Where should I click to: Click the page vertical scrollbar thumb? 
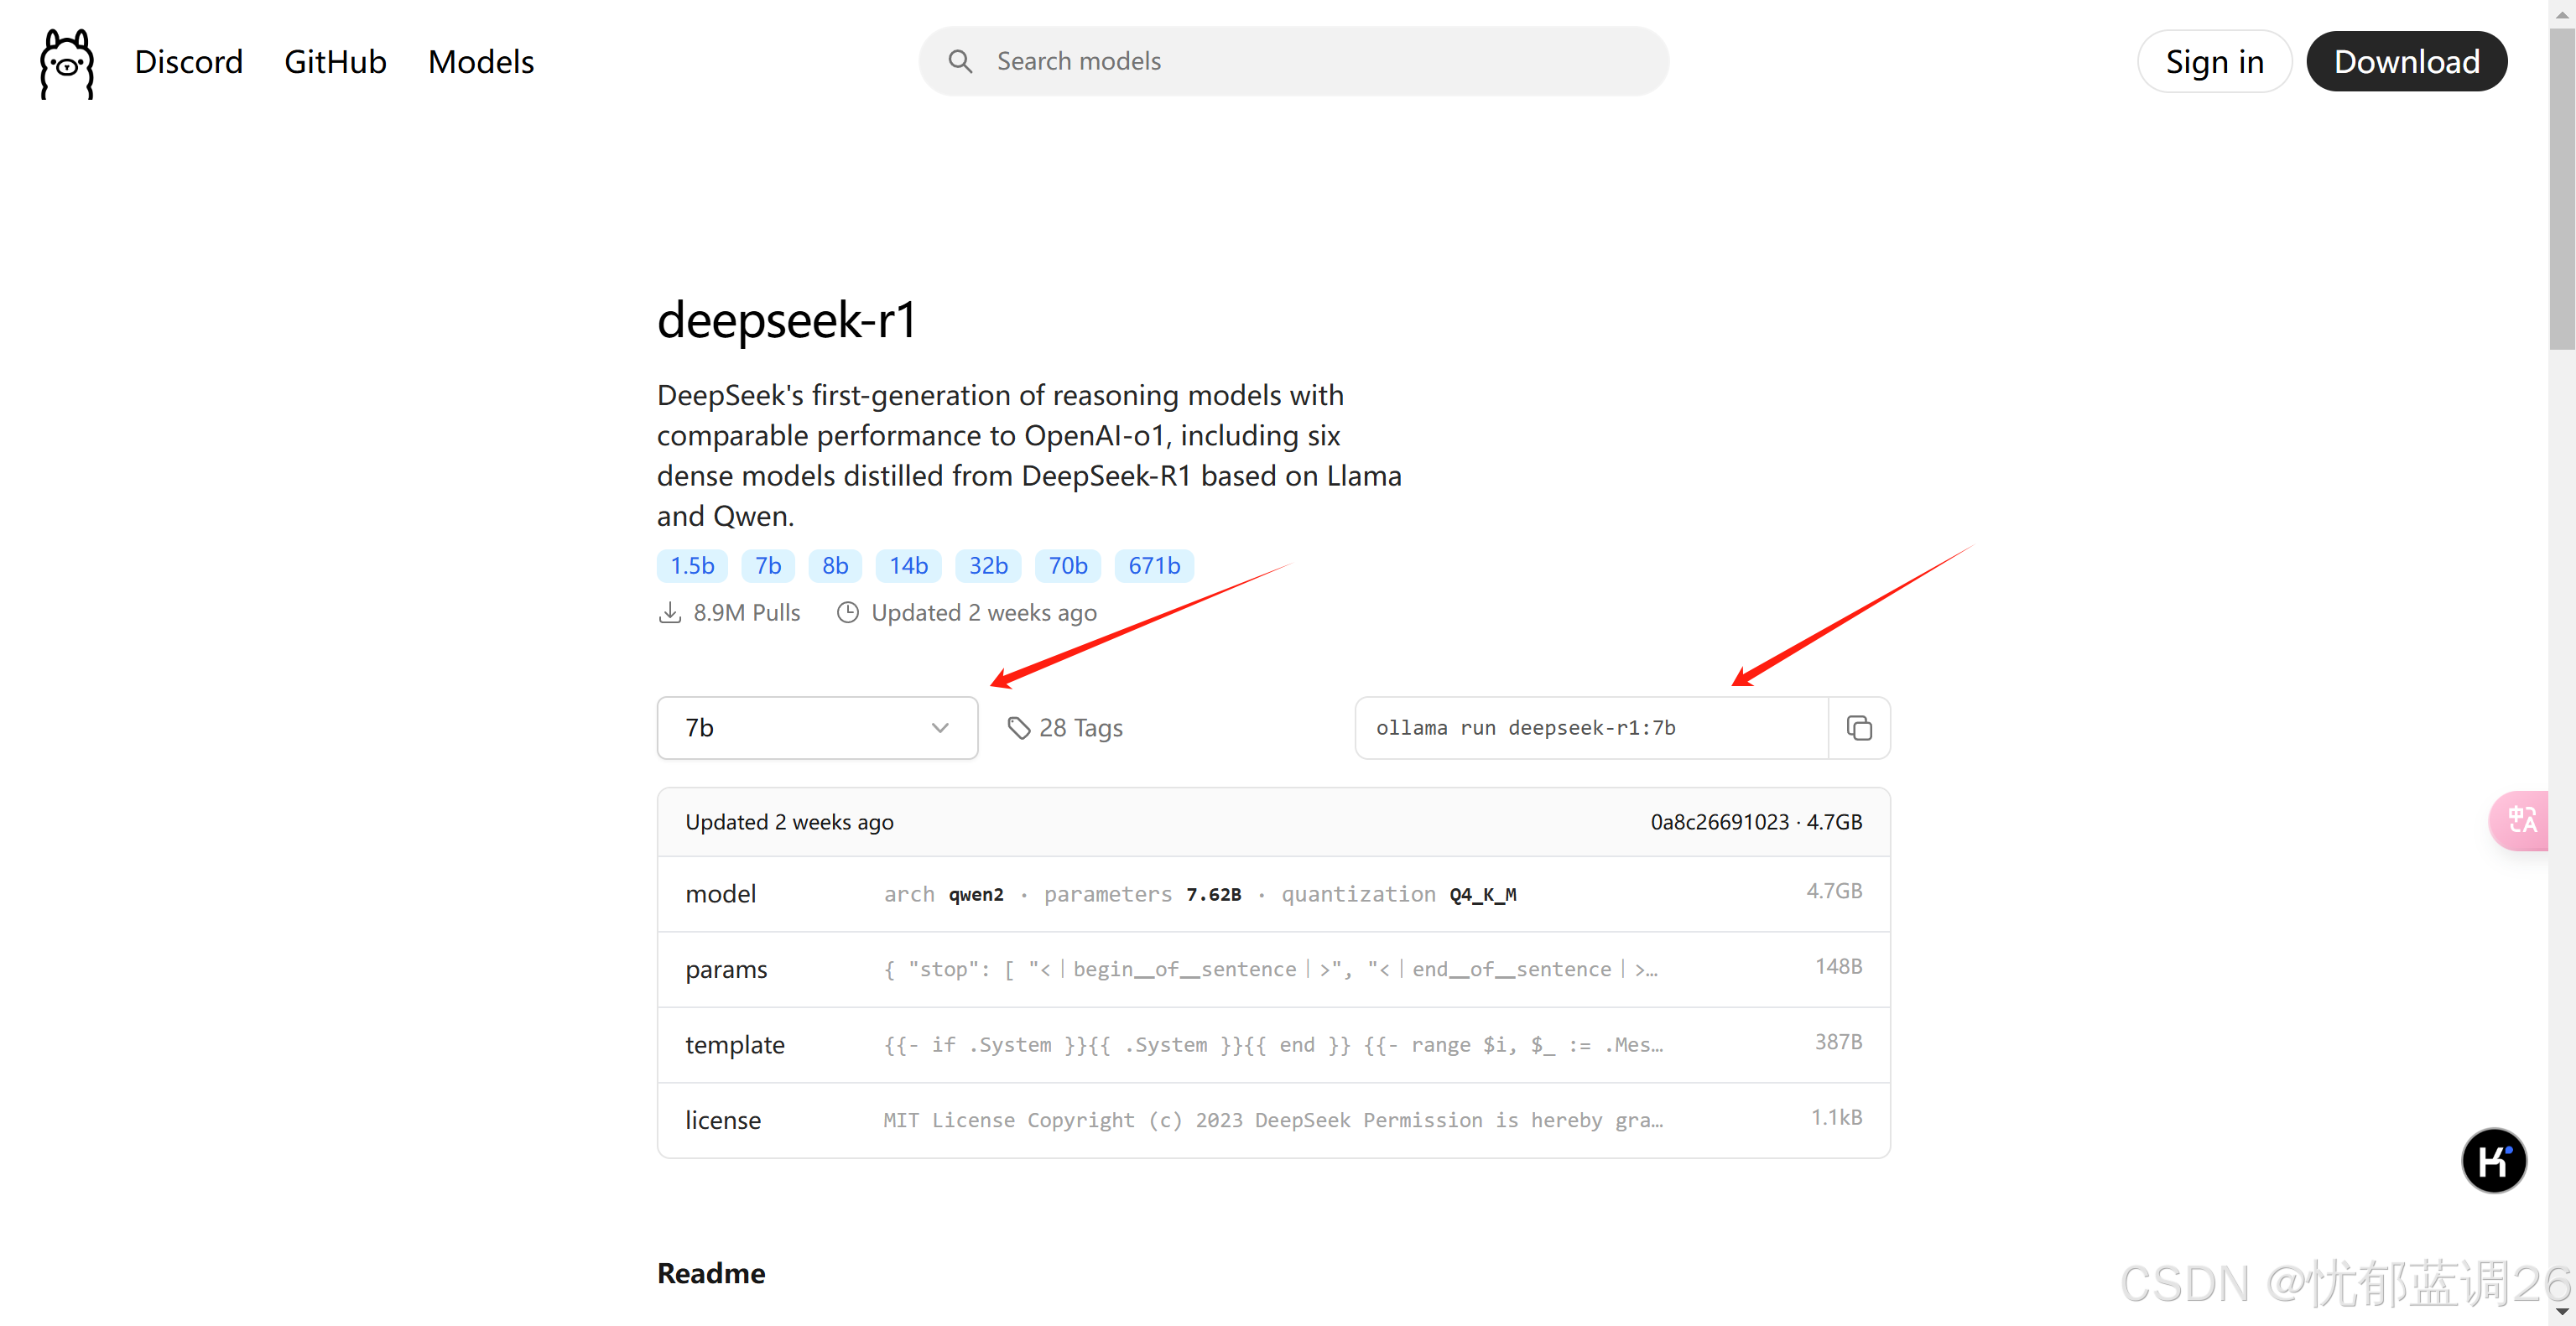2561,190
